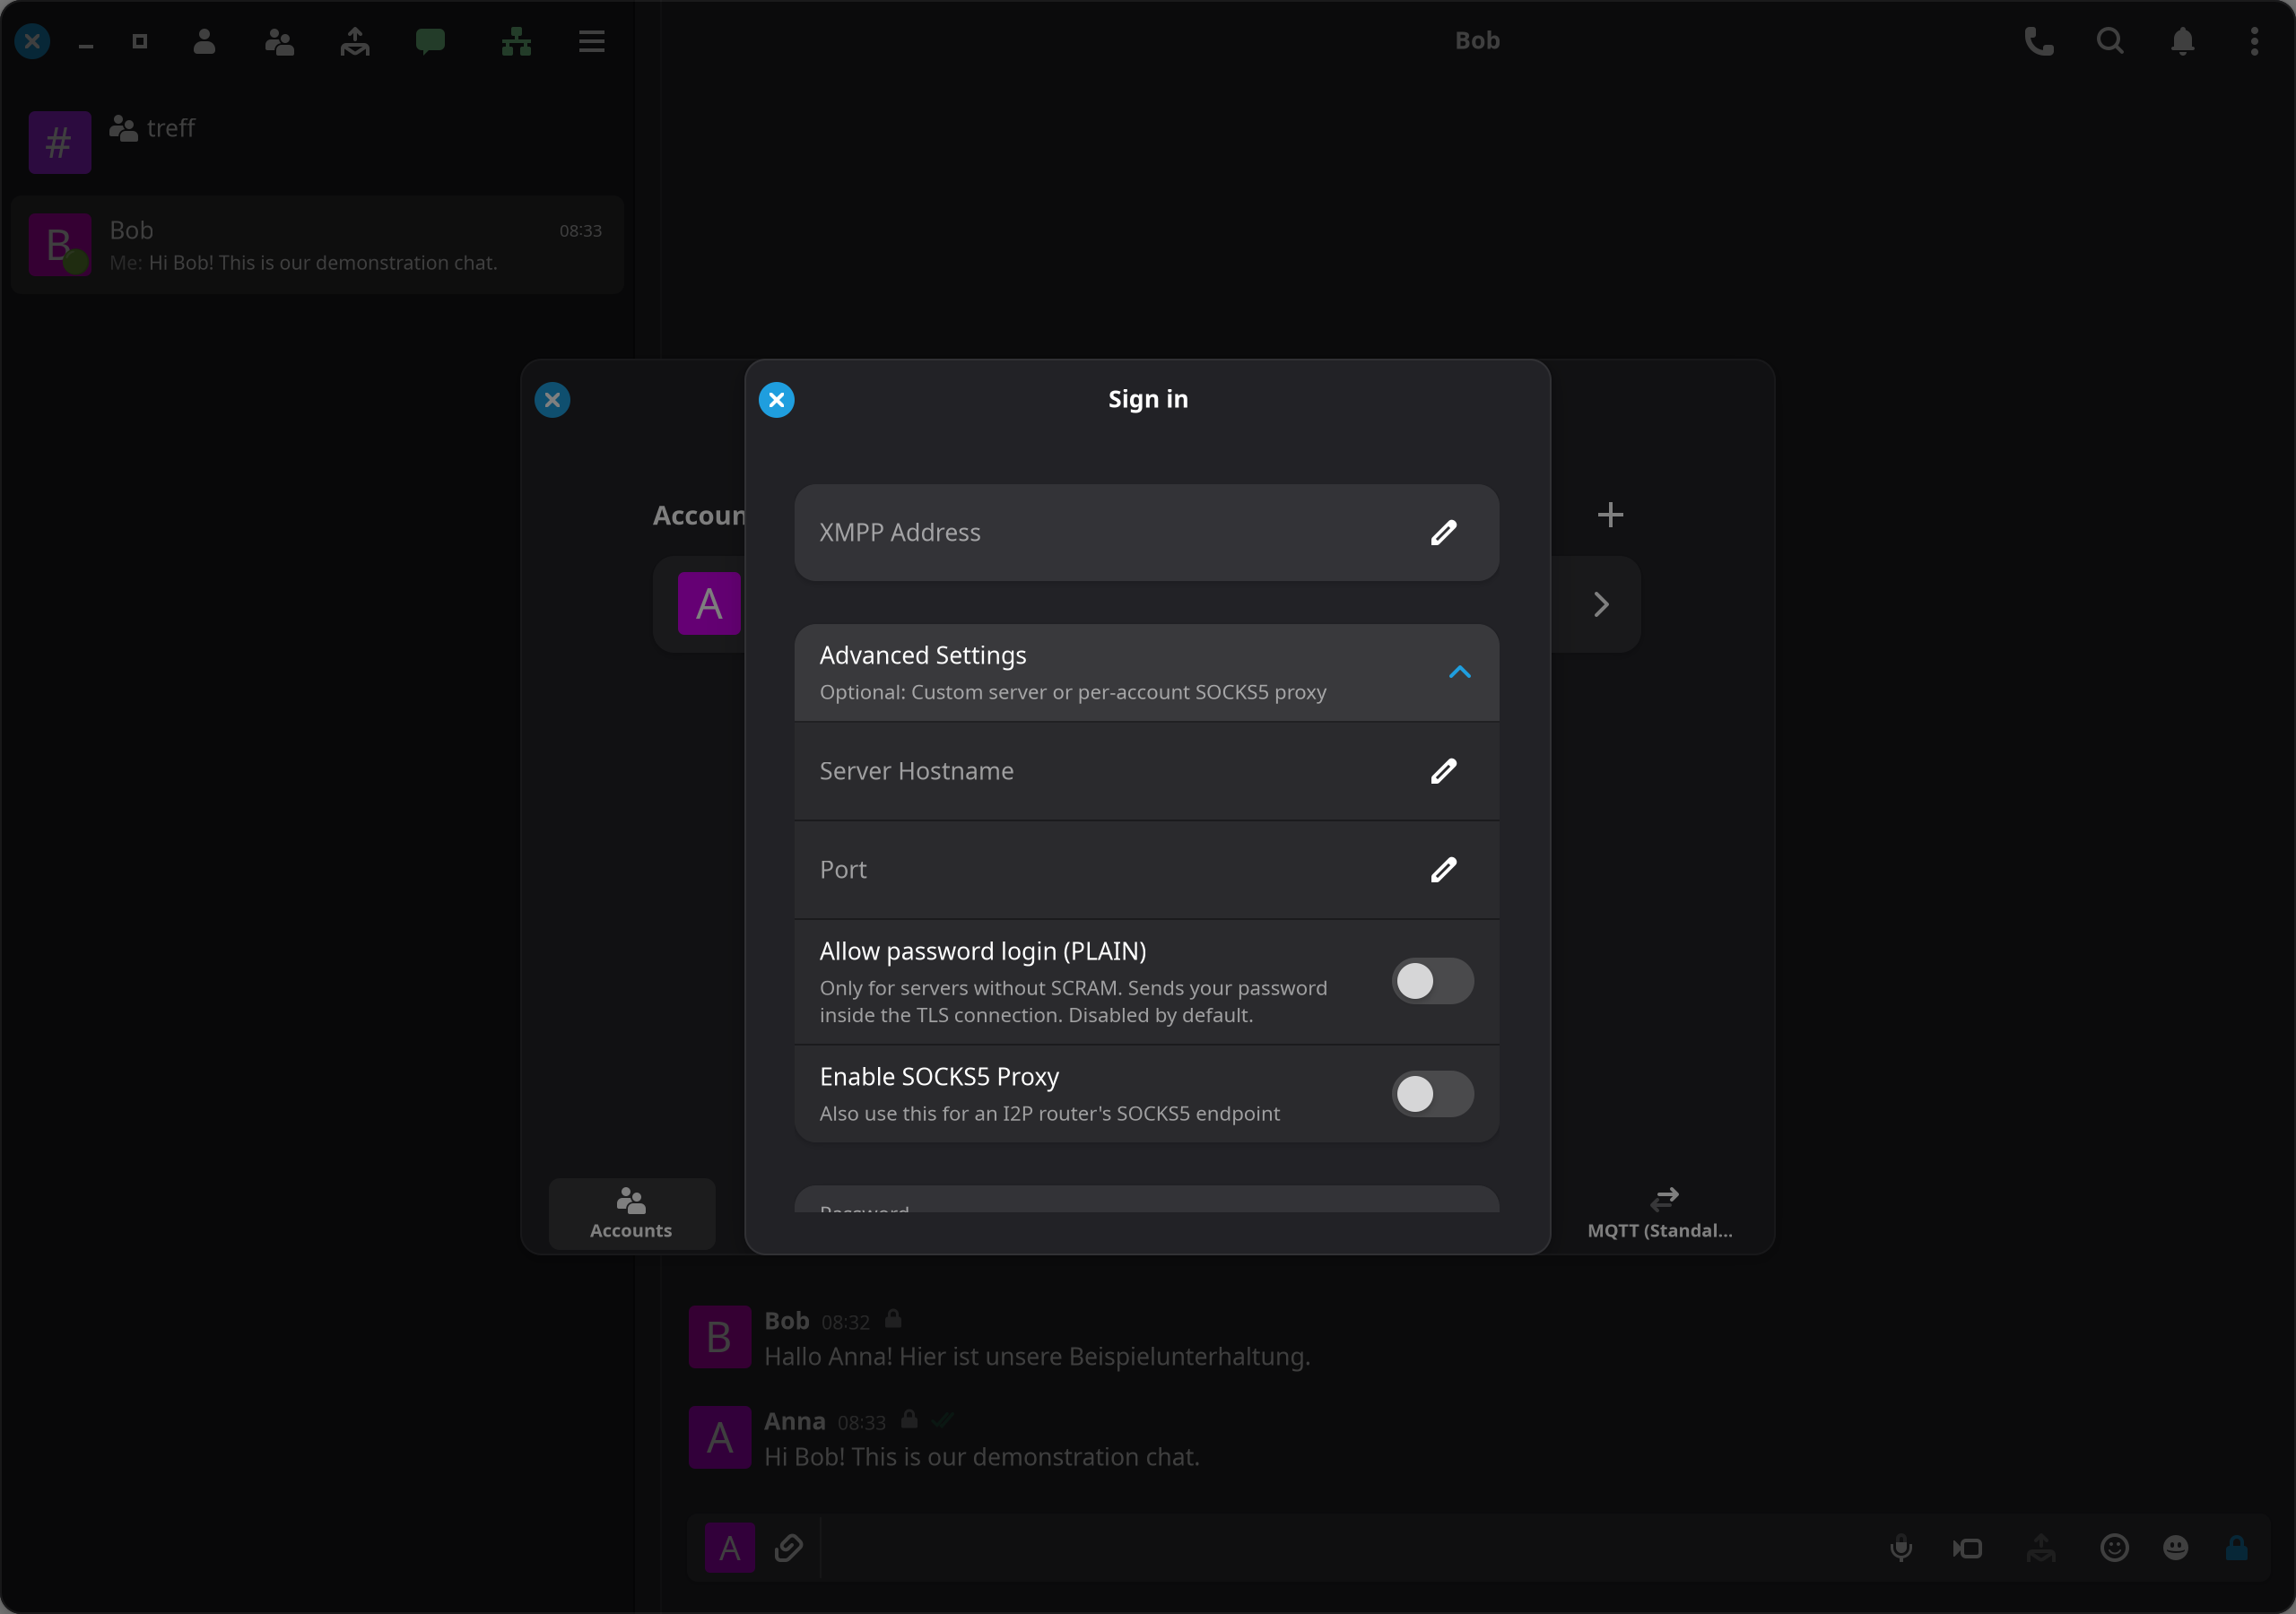Start a call with the phone icon
Screen dimensions: 2296x1614
pyautogui.click(x=2039, y=41)
